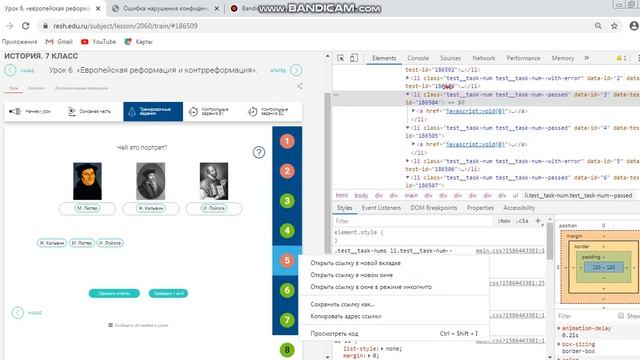Viewport: 640px width, 360px height.
Task: Click the Loyola portrait
Action: tap(214, 181)
